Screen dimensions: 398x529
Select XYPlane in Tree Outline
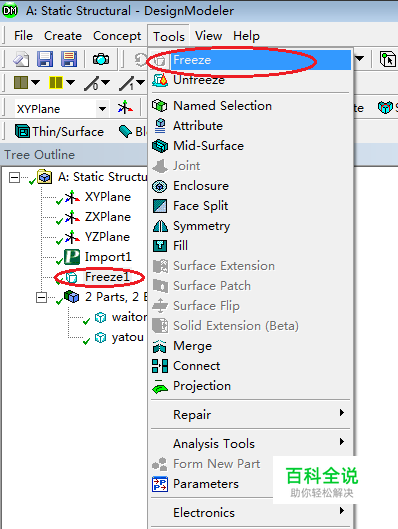click(108, 197)
